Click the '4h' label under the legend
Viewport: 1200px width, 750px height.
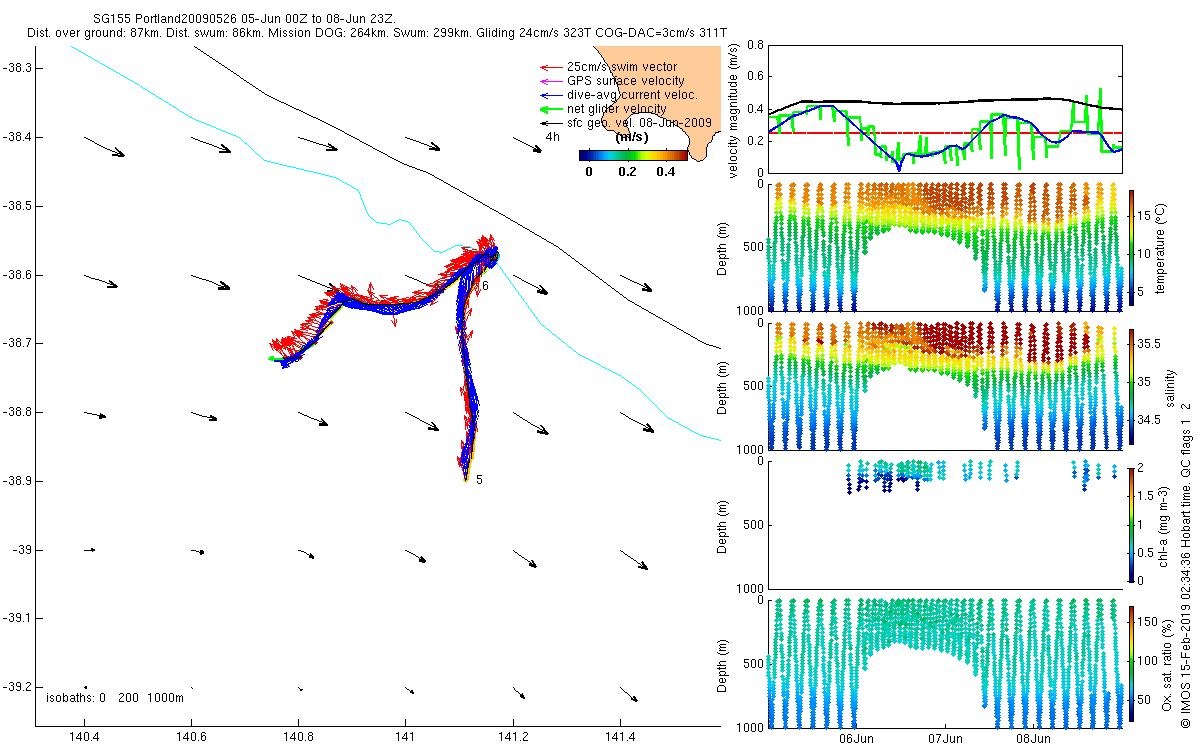[x=552, y=136]
